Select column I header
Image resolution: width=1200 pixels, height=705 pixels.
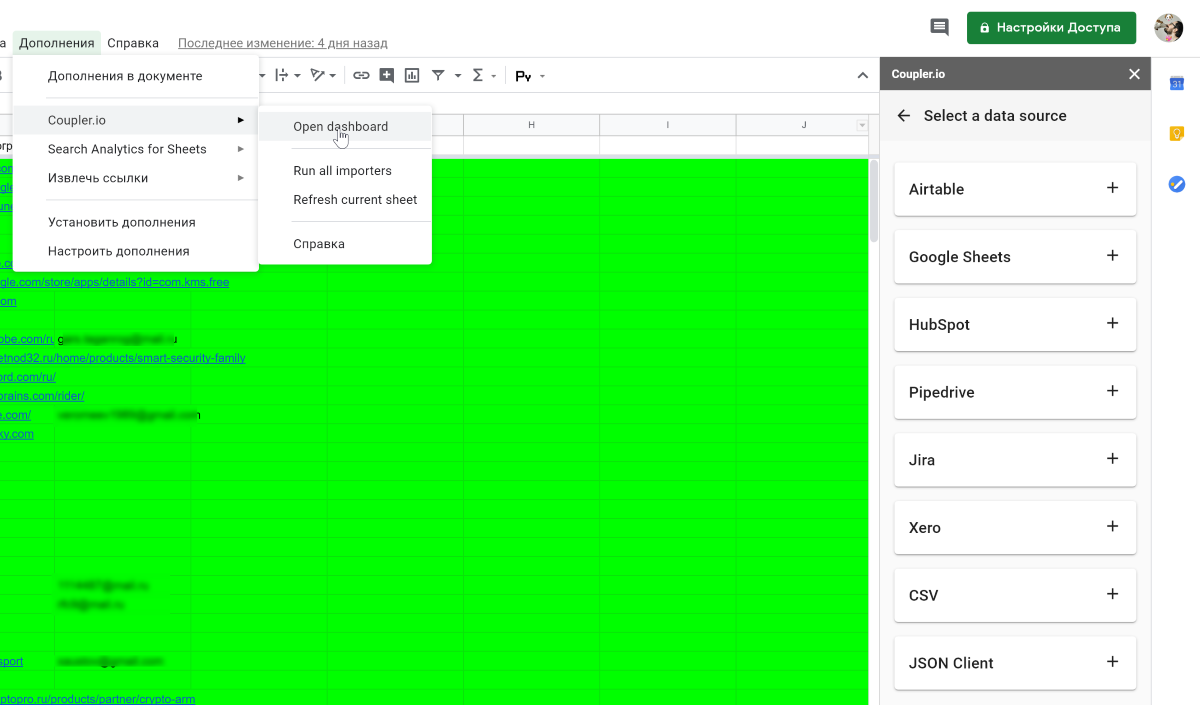667,125
